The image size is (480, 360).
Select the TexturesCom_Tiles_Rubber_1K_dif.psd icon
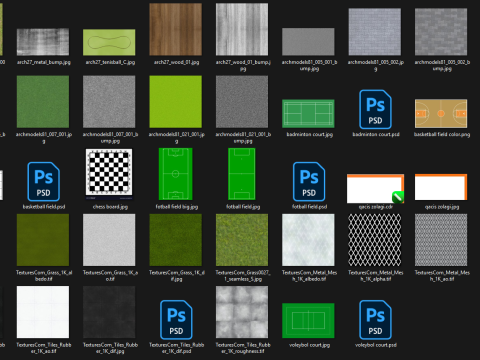pos(176,320)
